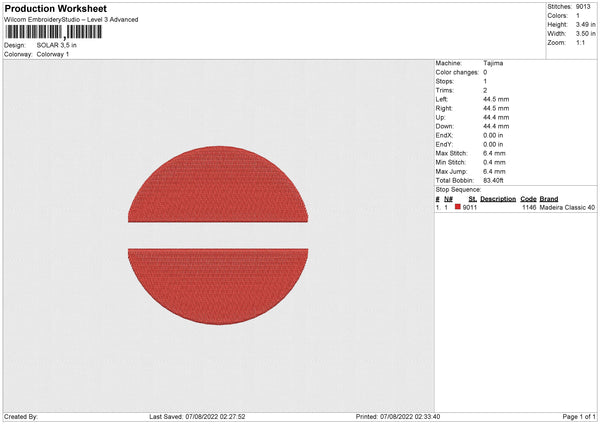Screen dimensions: 600x424
Task: Click the Description column header
Action: 497,198
